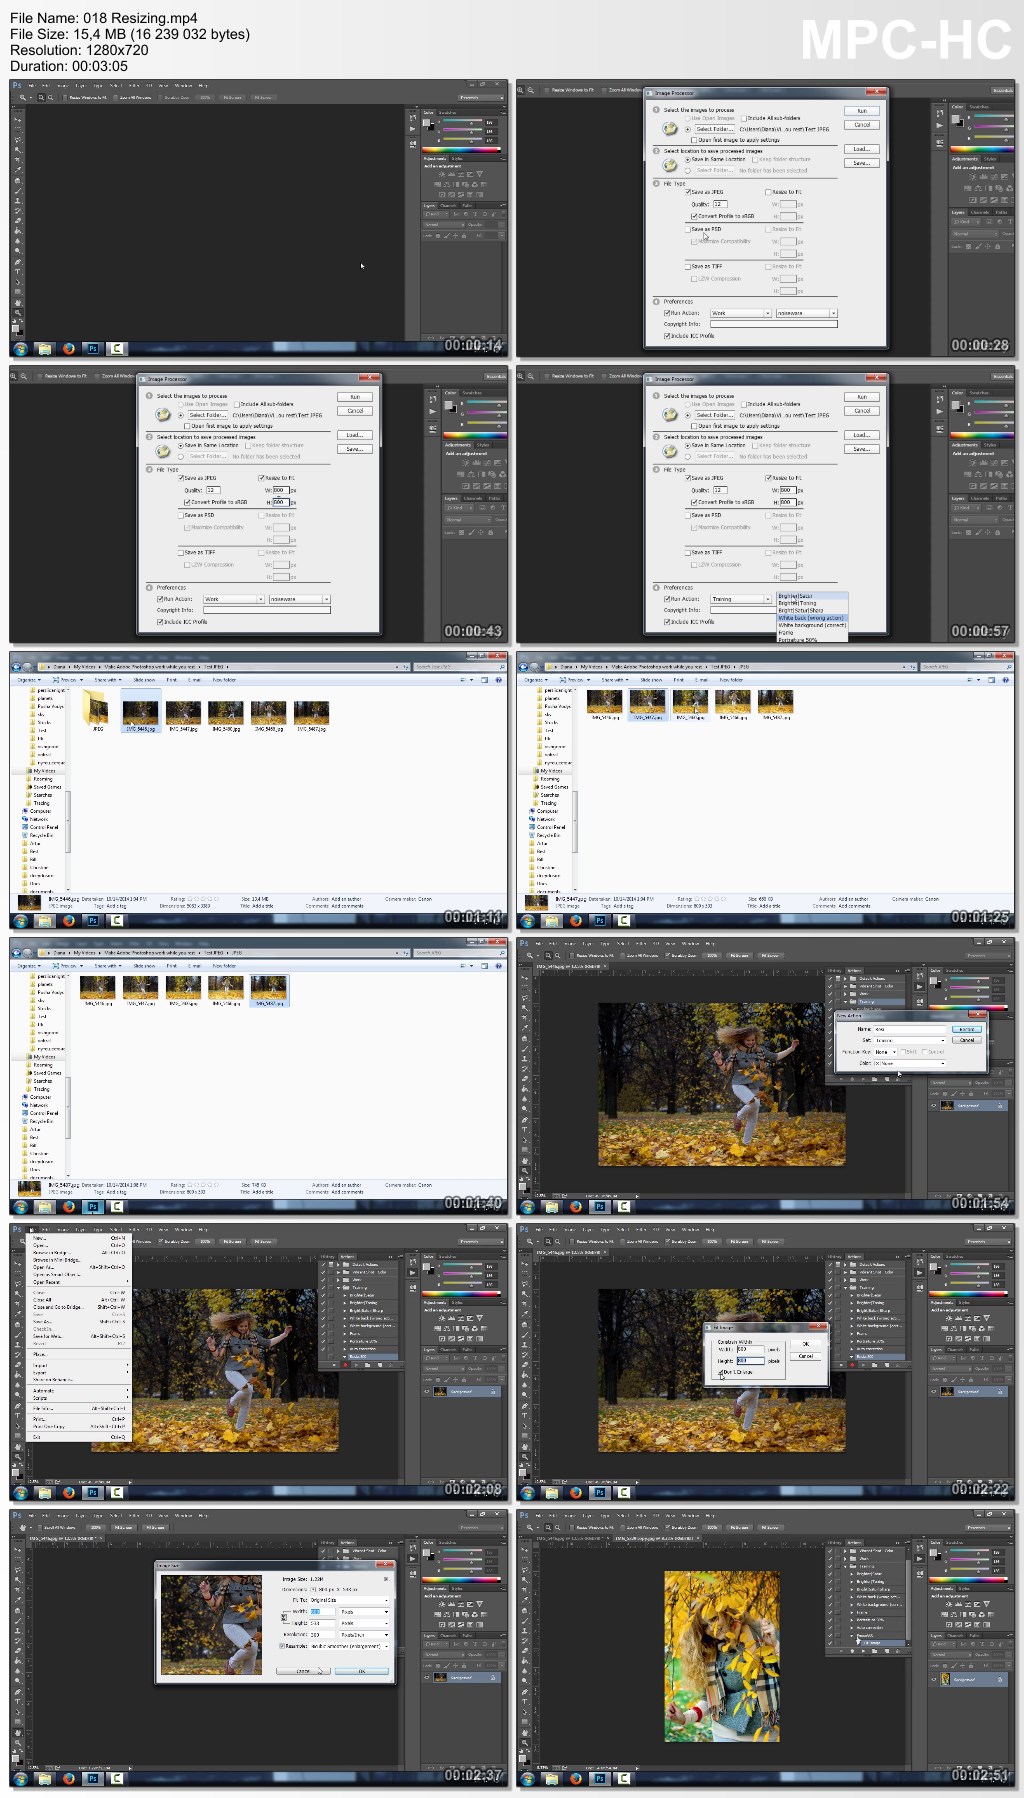Select the Zoom tool in the 00:02:08 toolbox
The image size is (1024, 1798).
[17, 1457]
